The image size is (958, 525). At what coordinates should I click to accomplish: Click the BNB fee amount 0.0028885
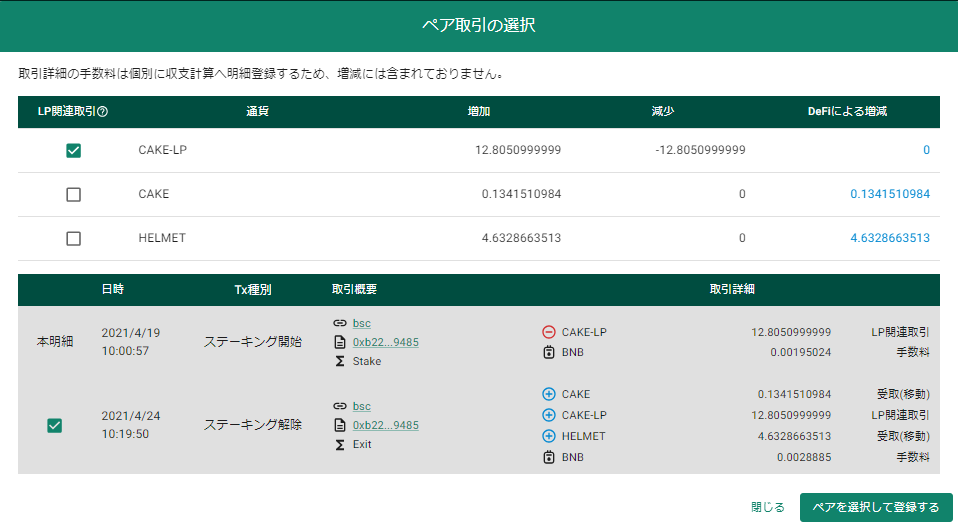click(x=804, y=457)
